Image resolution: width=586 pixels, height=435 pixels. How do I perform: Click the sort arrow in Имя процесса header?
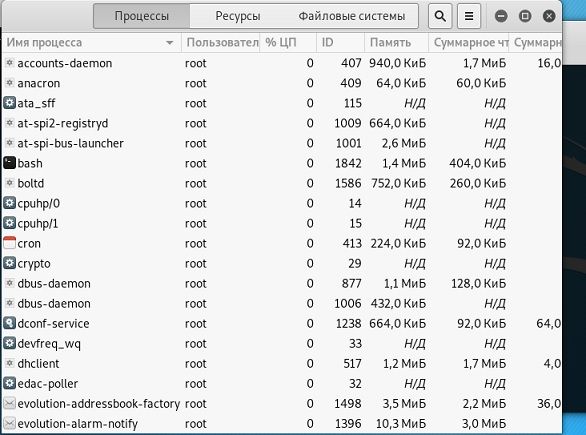[170, 43]
